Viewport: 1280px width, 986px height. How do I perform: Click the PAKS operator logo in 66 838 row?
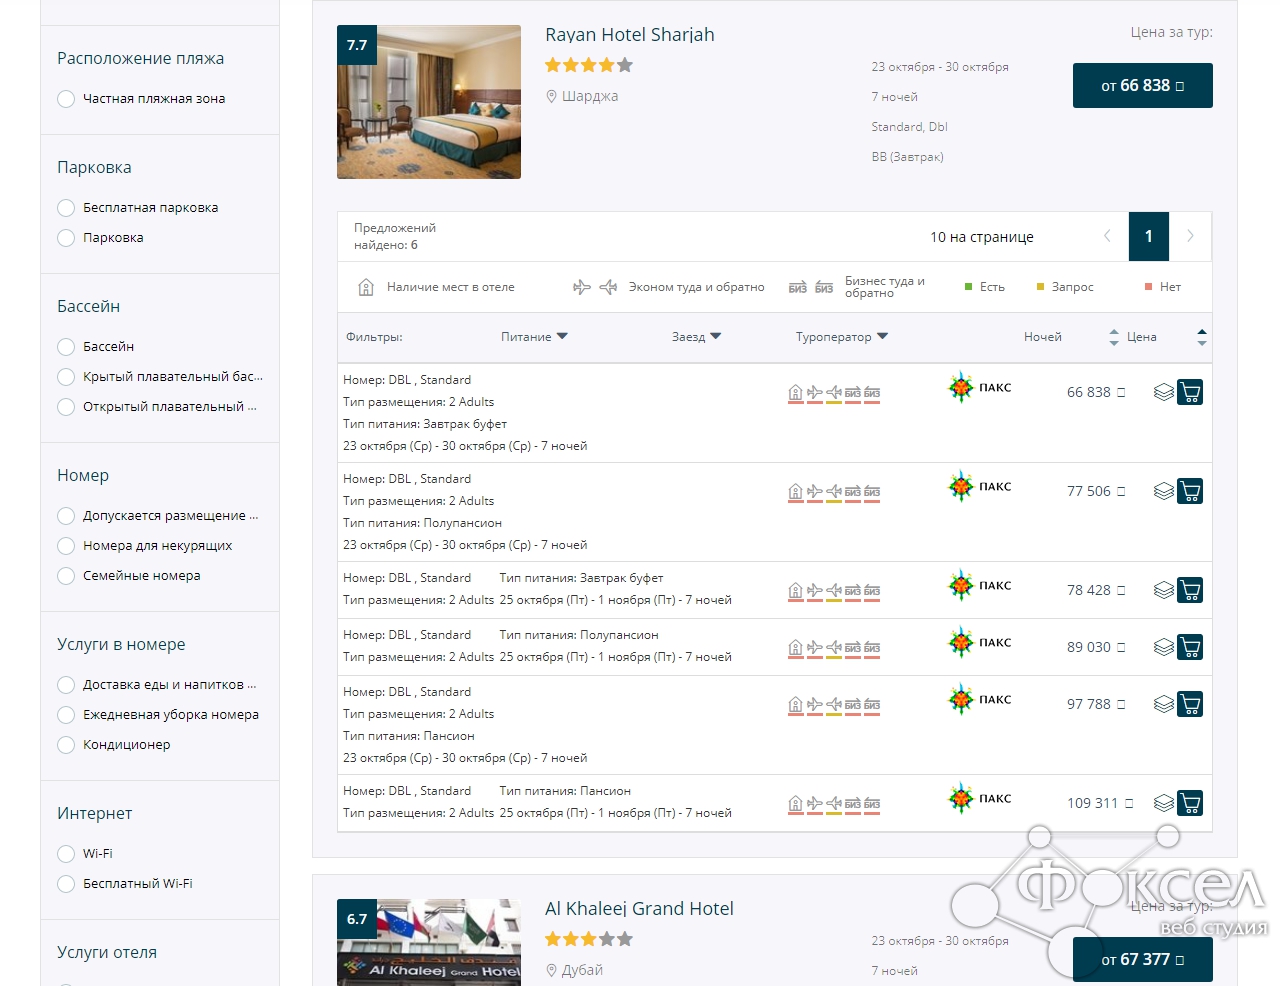pyautogui.click(x=980, y=387)
